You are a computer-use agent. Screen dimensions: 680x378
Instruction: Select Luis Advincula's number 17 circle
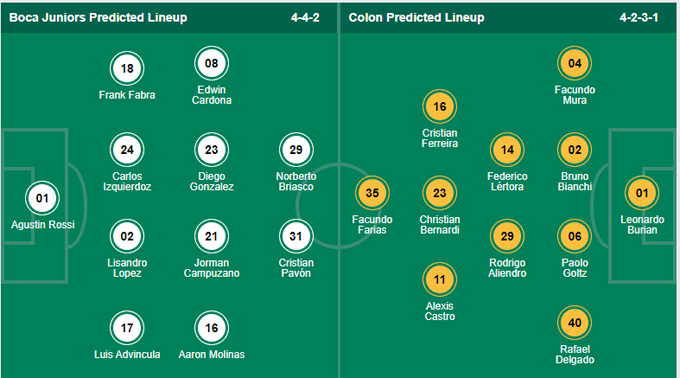pyautogui.click(x=127, y=328)
